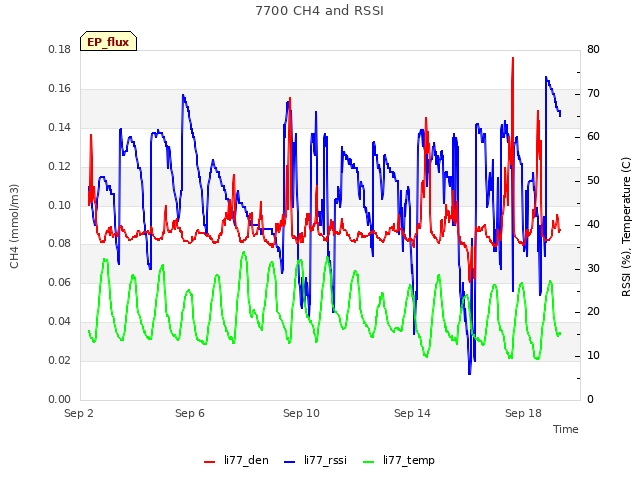This screenshot has height=480, width=640.
Task: Click the 0.16 left axis value
Action: (60, 89)
